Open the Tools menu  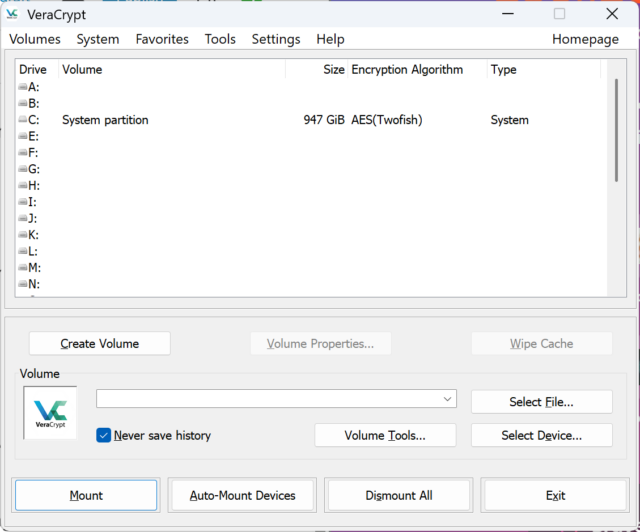tap(220, 39)
